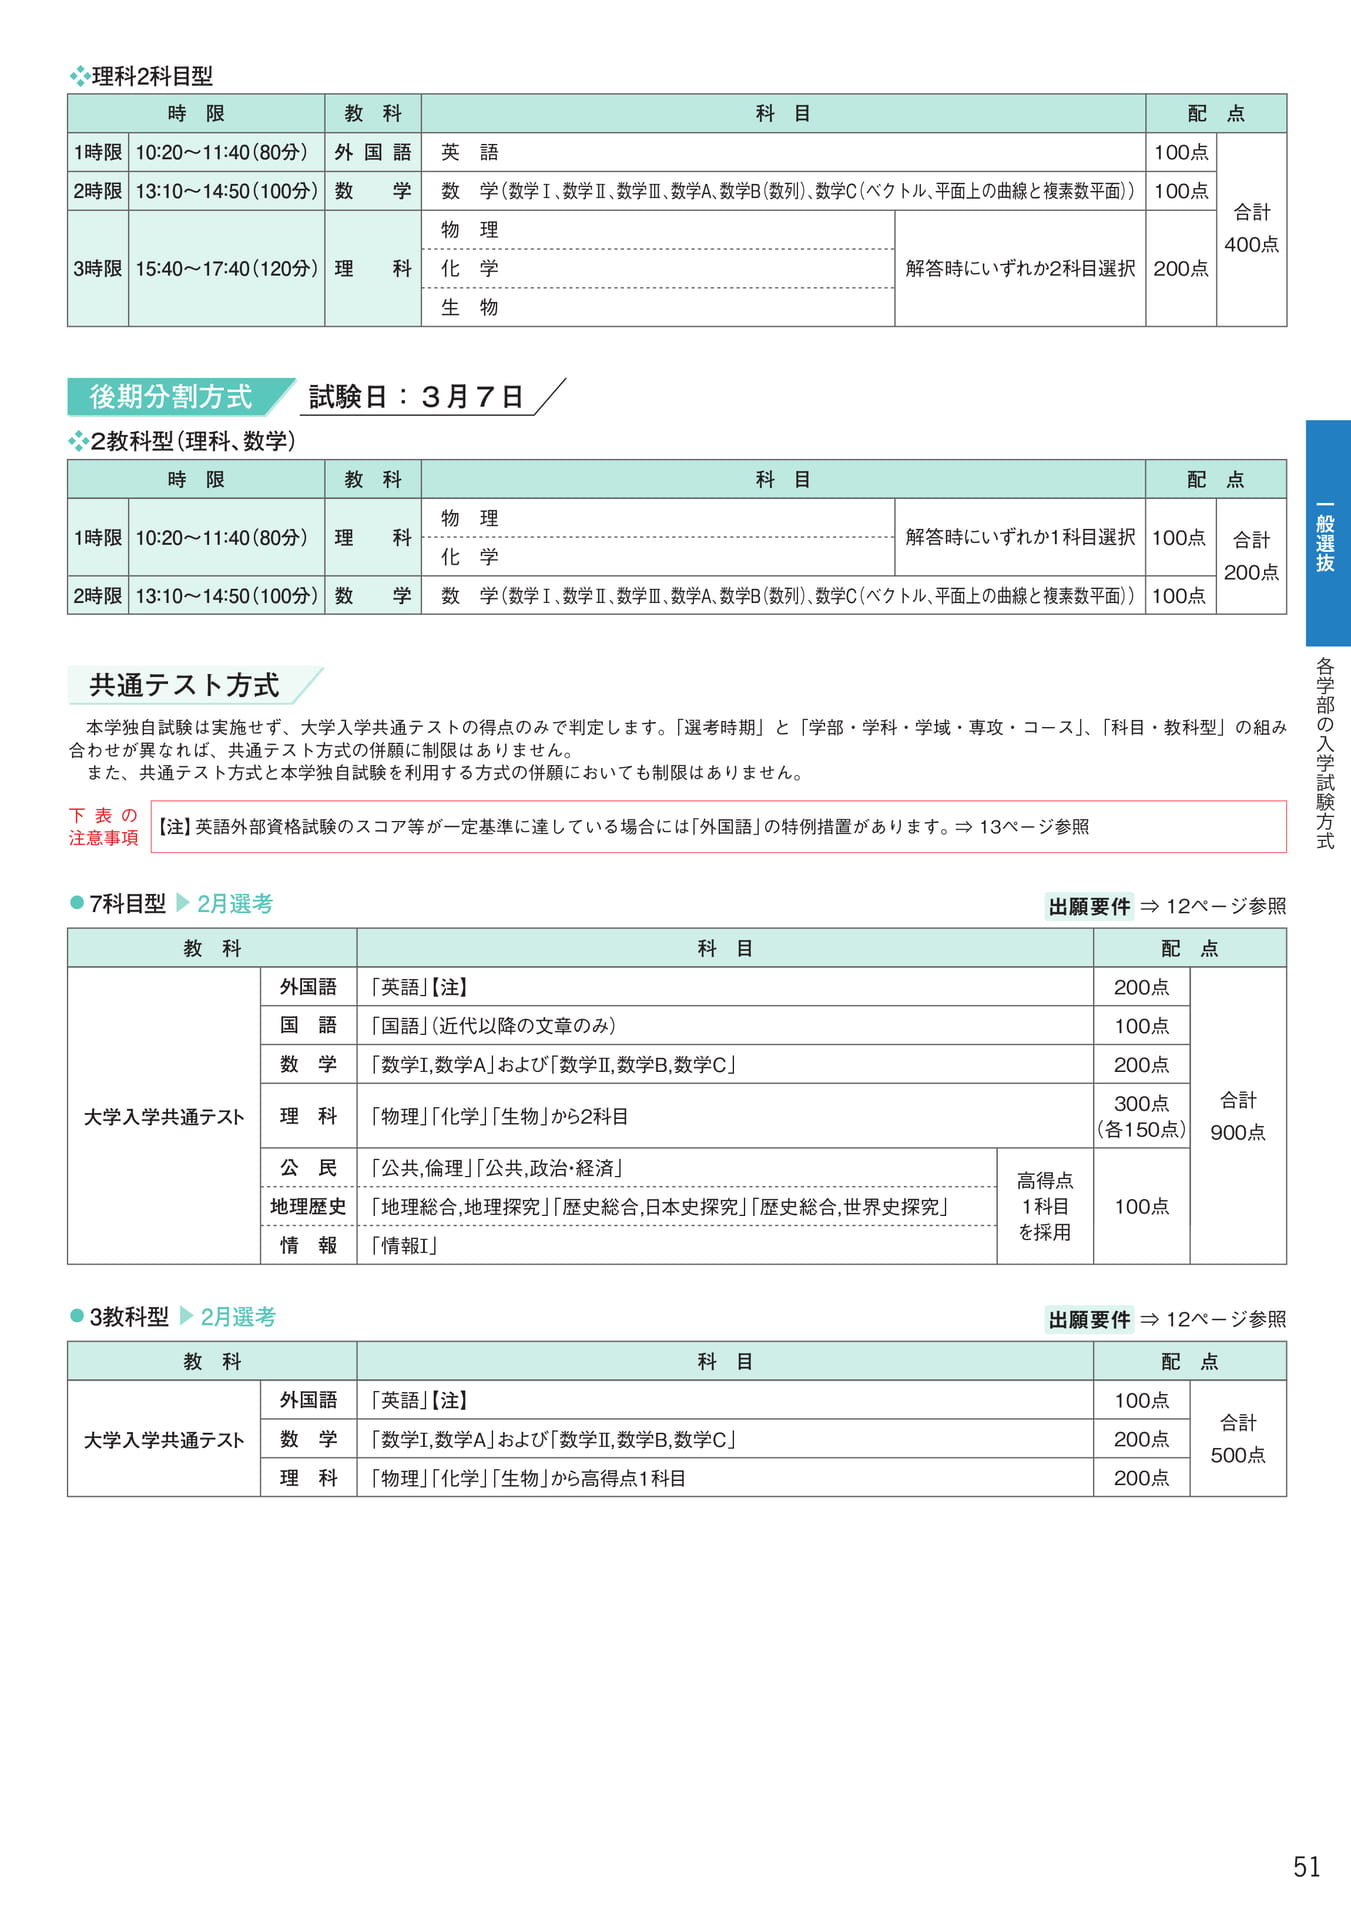This screenshot has height=1920, width=1351.
Task: Click the 合計400点 total cell
Action: [x=1251, y=229]
